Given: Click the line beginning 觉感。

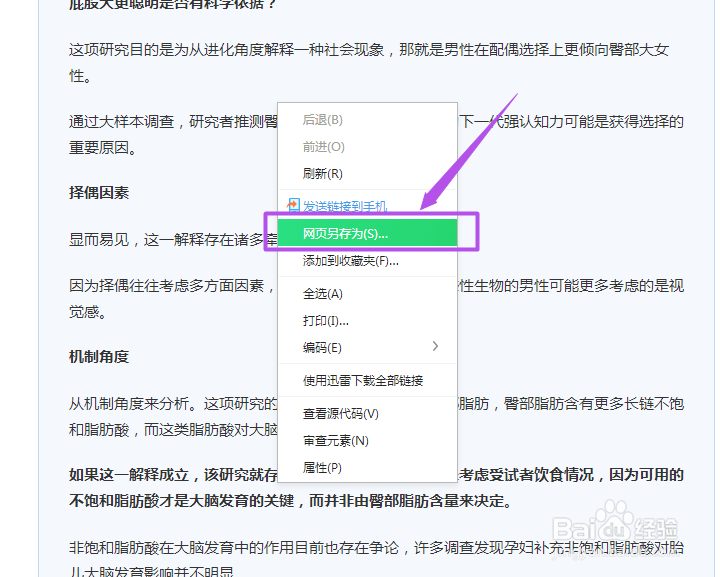Looking at the screenshot, I should (88, 312).
